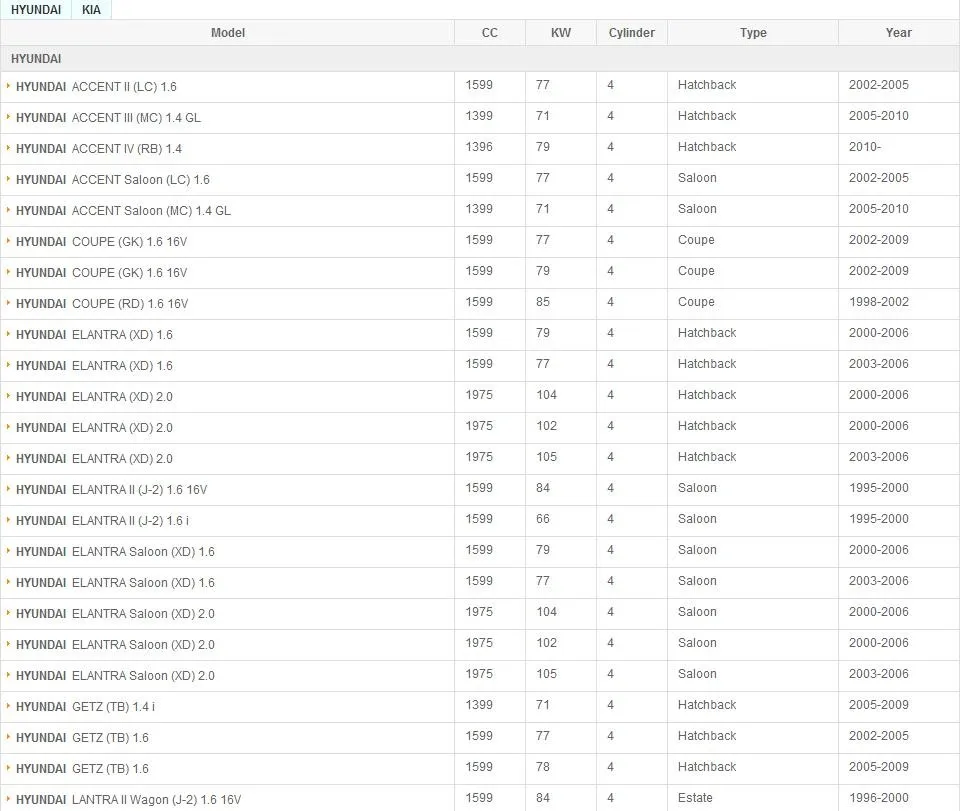
Task: Expand arrow beside LANTRA II Wagon (J-2)
Action: point(9,799)
